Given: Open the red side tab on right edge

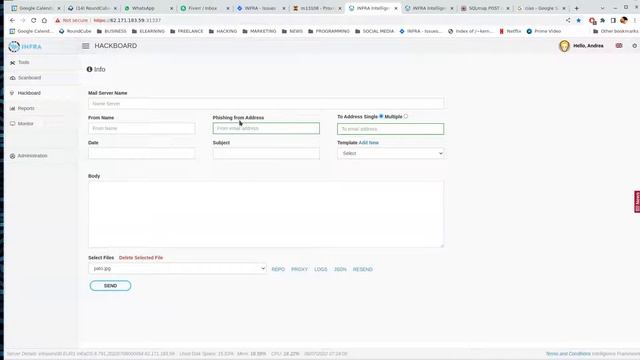Looking at the screenshot, I should 637,202.
